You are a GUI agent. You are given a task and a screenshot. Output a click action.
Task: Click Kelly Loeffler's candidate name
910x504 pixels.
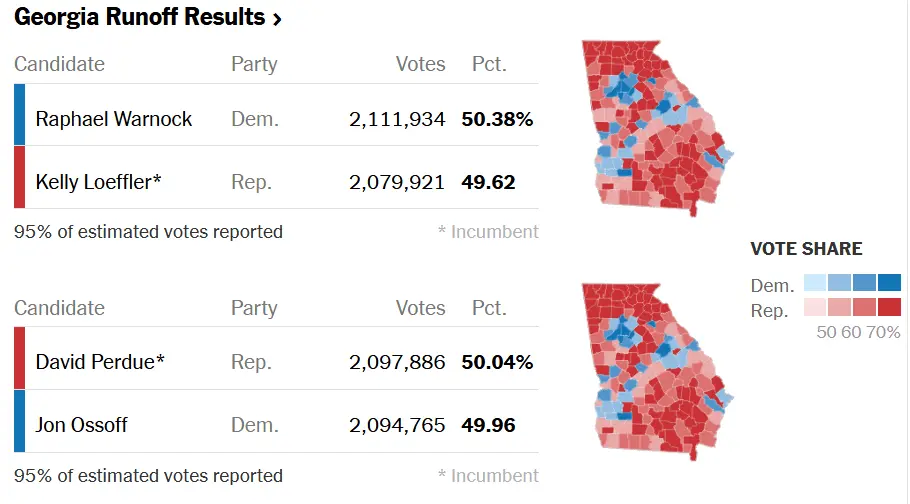(99, 182)
